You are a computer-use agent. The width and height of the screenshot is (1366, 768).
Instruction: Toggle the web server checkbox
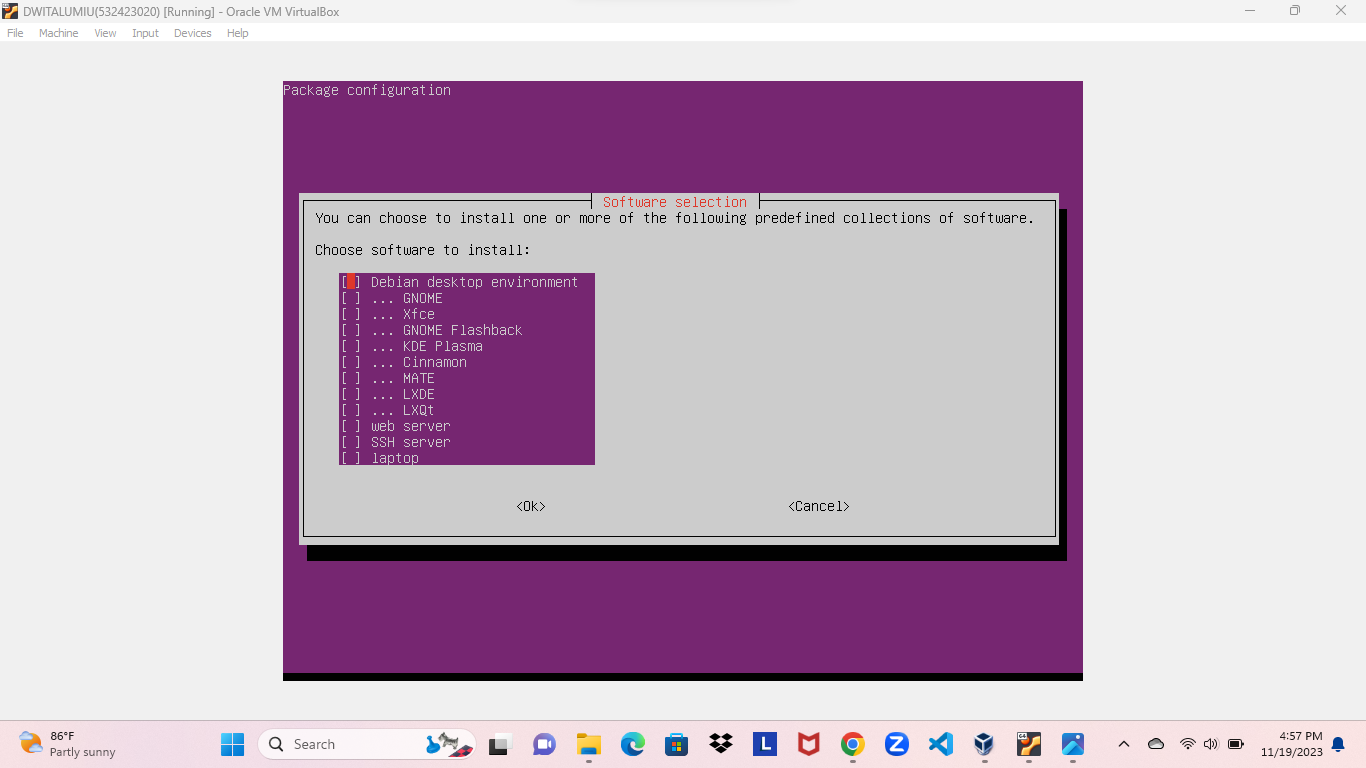351,426
